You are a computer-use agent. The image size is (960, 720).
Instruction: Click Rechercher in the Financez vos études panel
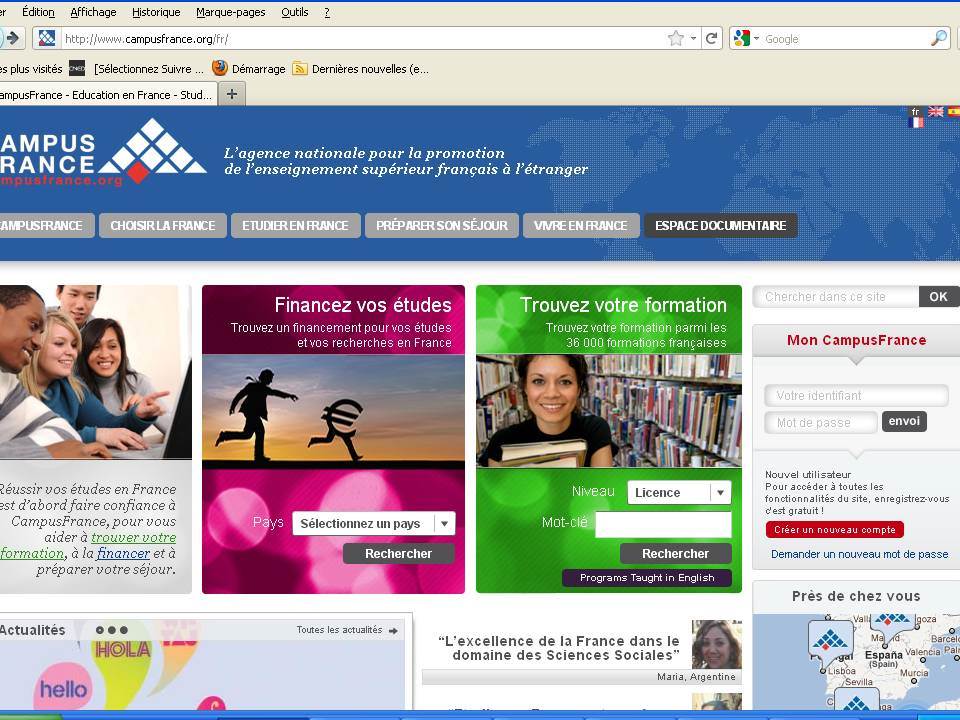click(x=399, y=553)
